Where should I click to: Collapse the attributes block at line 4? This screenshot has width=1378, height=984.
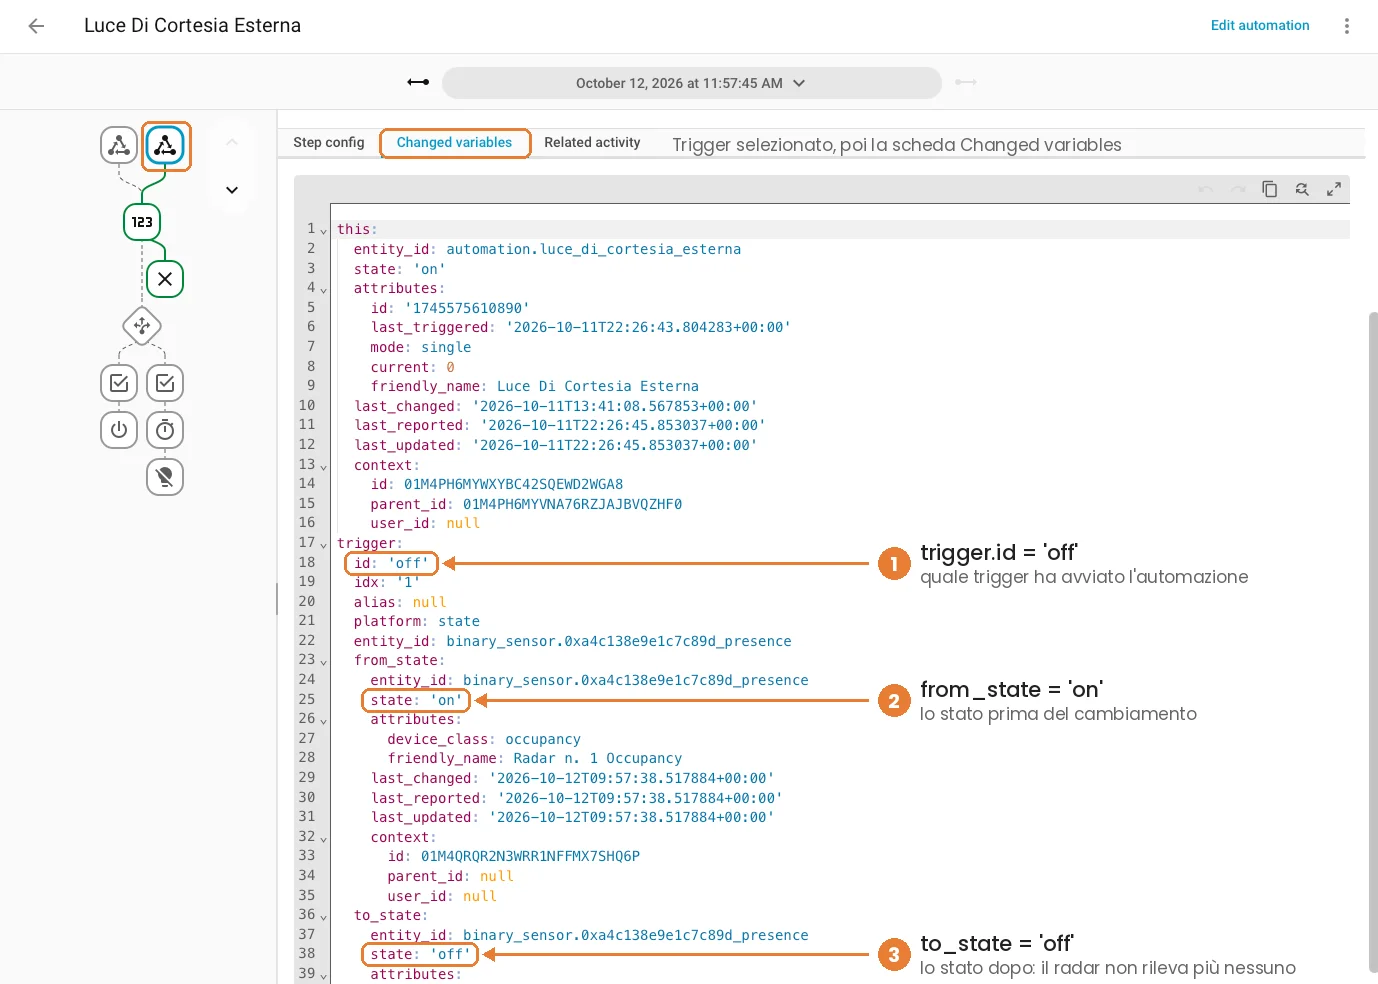(x=324, y=290)
